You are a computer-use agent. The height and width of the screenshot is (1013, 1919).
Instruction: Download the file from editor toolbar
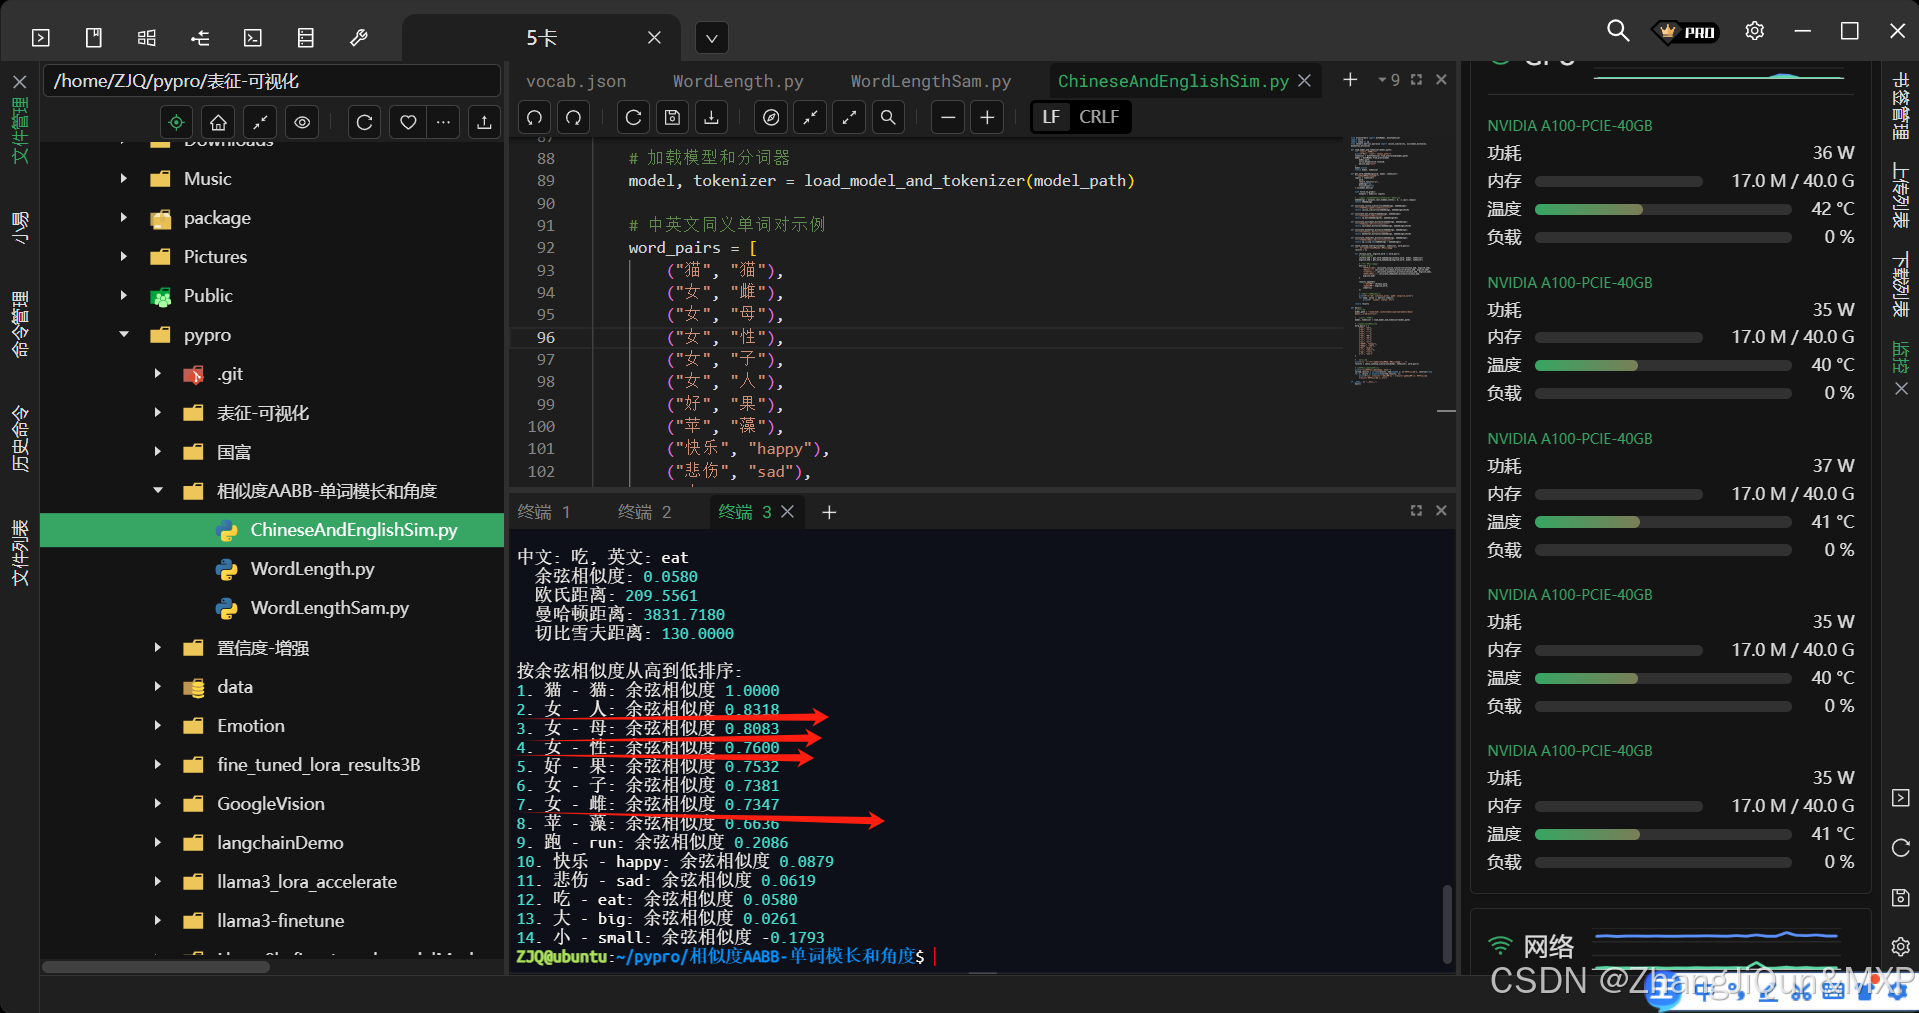(711, 117)
